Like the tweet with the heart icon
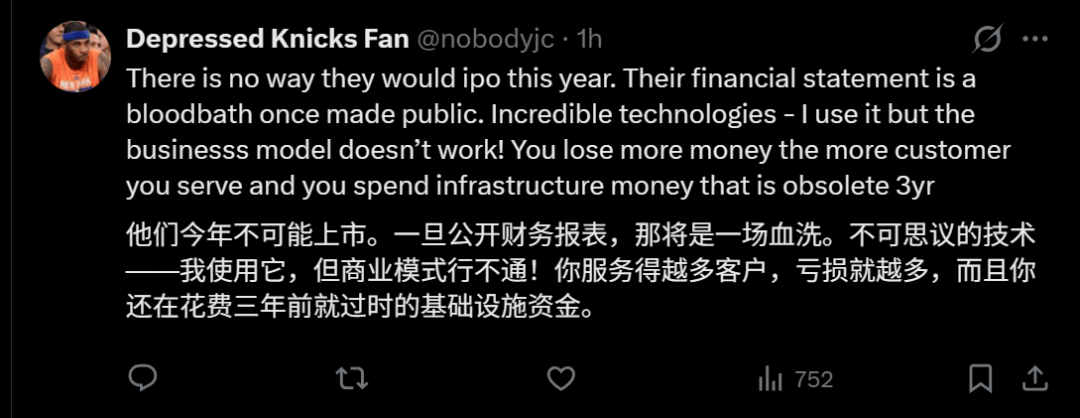1080x418 pixels. tap(562, 378)
